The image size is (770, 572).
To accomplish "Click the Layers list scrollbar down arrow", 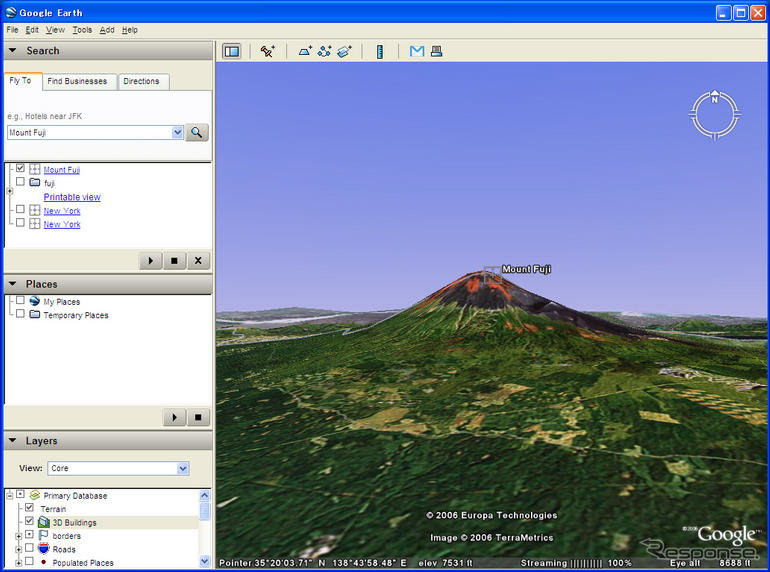I will click(x=205, y=561).
